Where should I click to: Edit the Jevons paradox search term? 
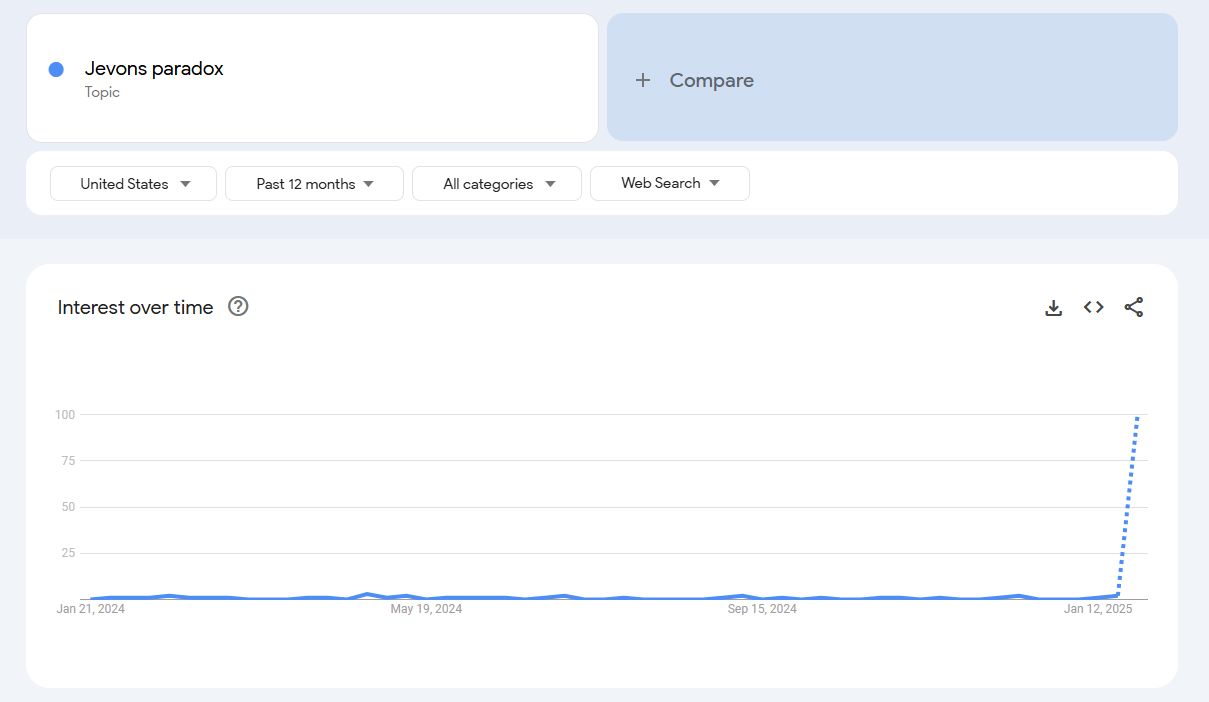click(154, 68)
